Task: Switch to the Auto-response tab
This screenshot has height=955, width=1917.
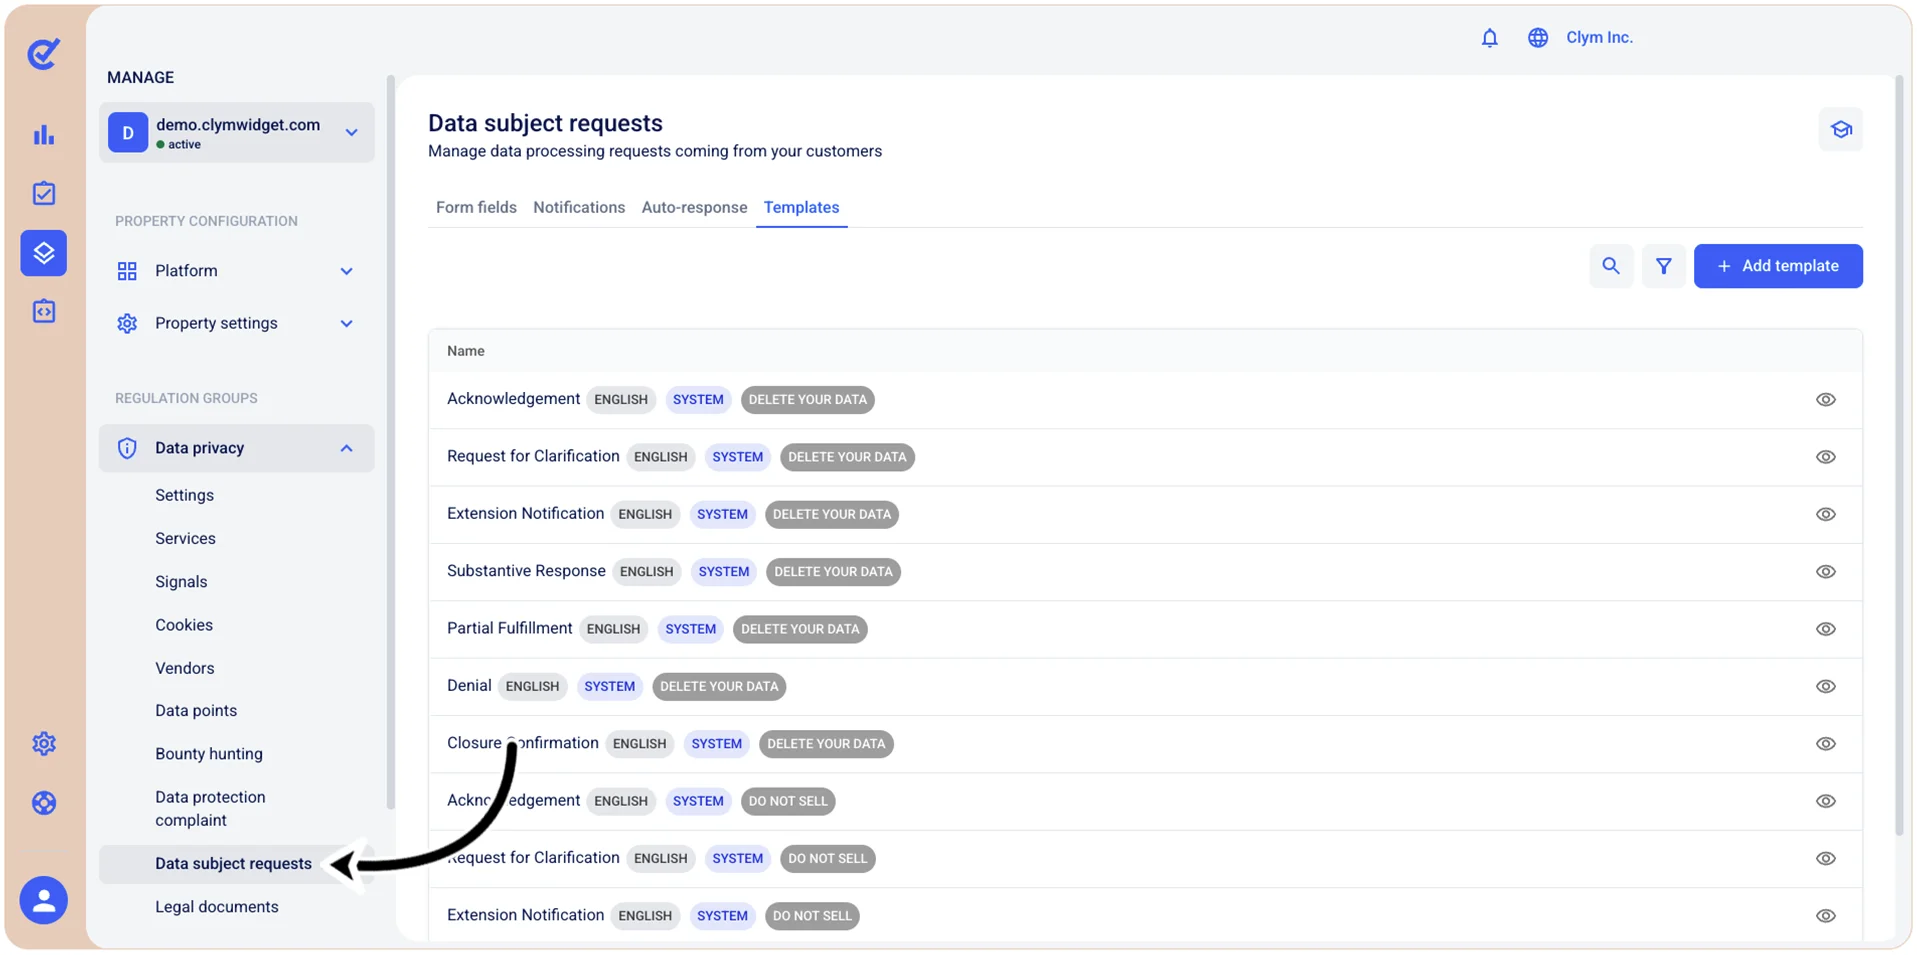Action: coord(694,207)
